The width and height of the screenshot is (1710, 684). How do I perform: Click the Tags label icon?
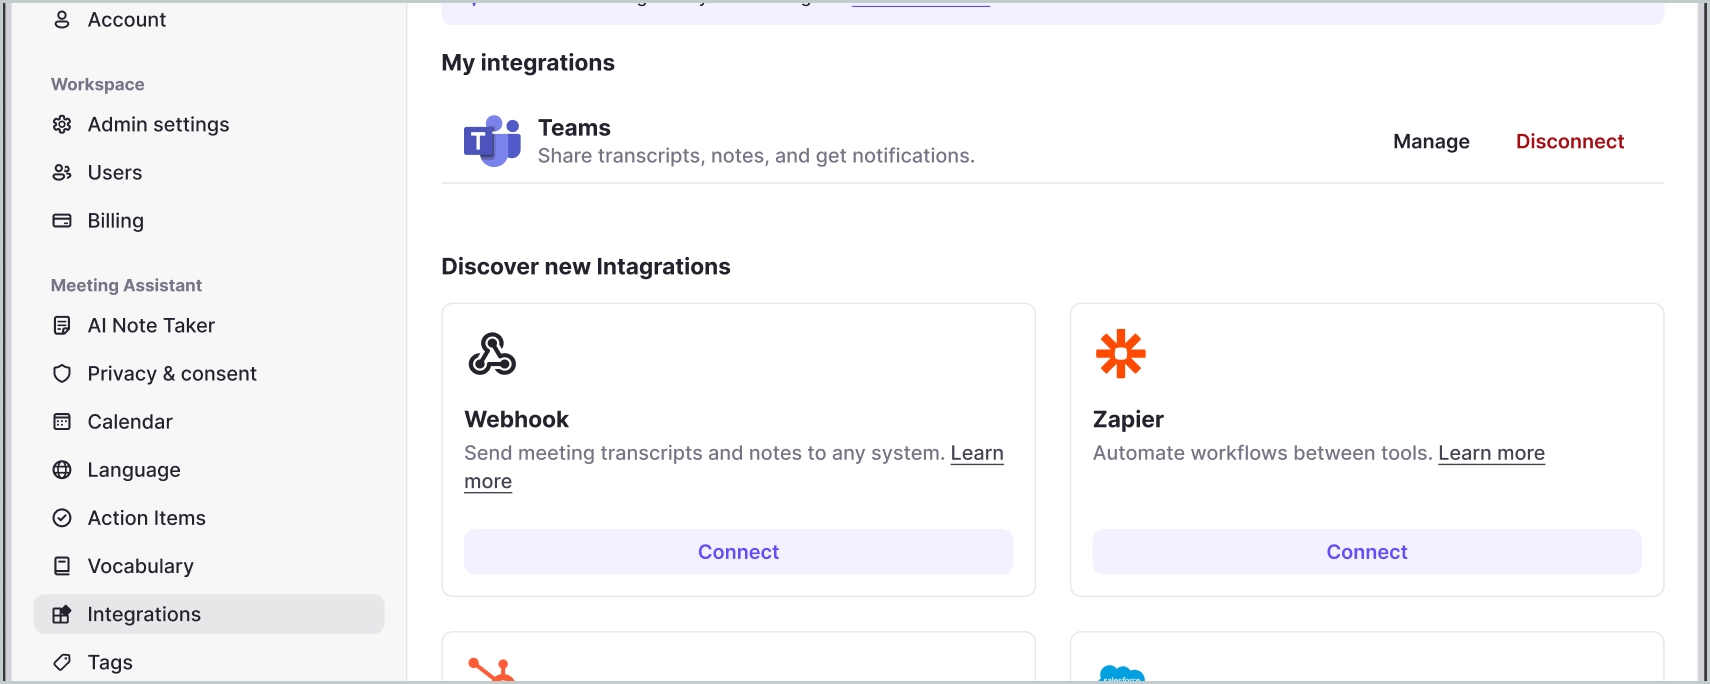[62, 662]
